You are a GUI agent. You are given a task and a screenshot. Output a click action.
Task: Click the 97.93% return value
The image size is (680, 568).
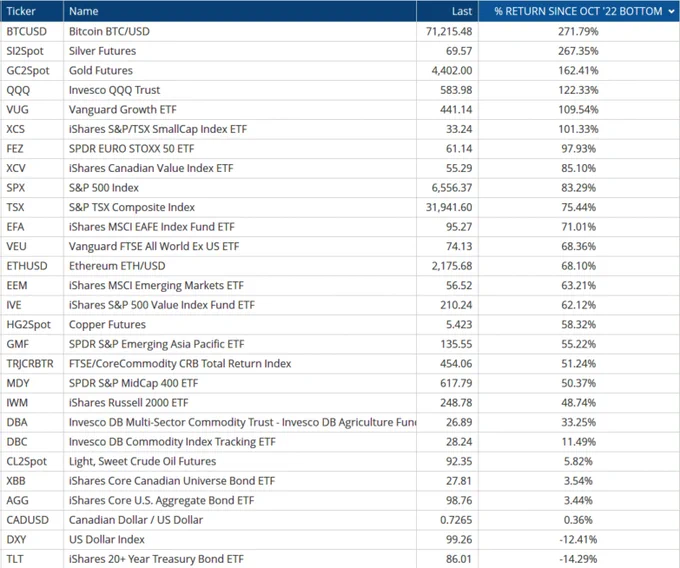(x=578, y=149)
